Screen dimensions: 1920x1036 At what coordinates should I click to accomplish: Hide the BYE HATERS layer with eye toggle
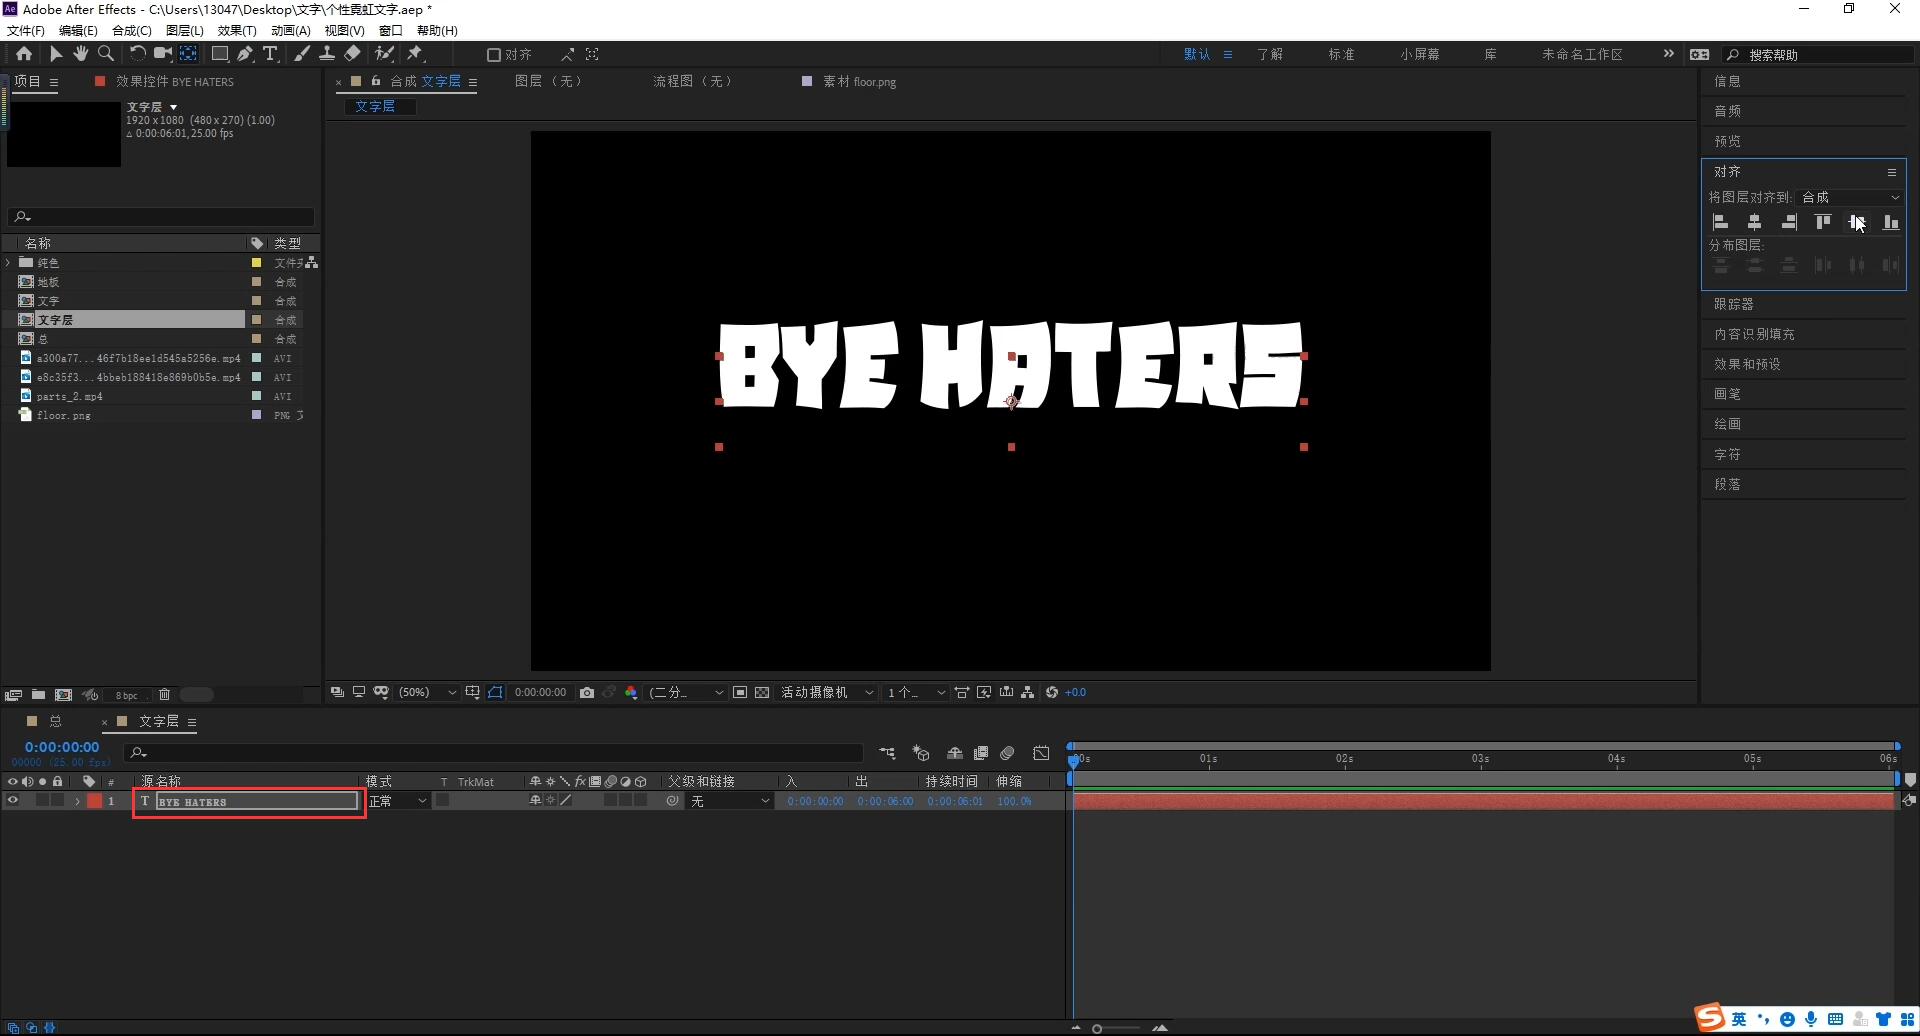[x=13, y=800]
